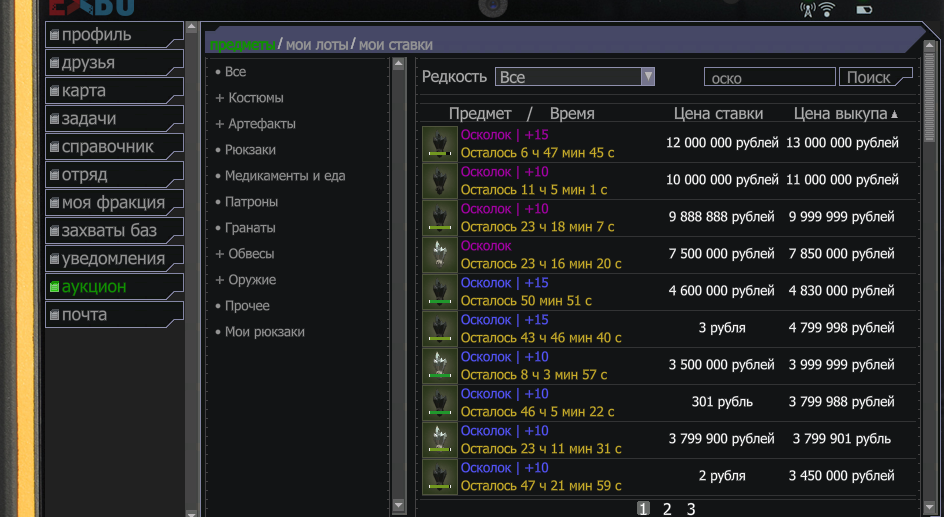This screenshot has height=517, width=944.
Task: Open the Редкость dropdown
Action: coord(574,76)
